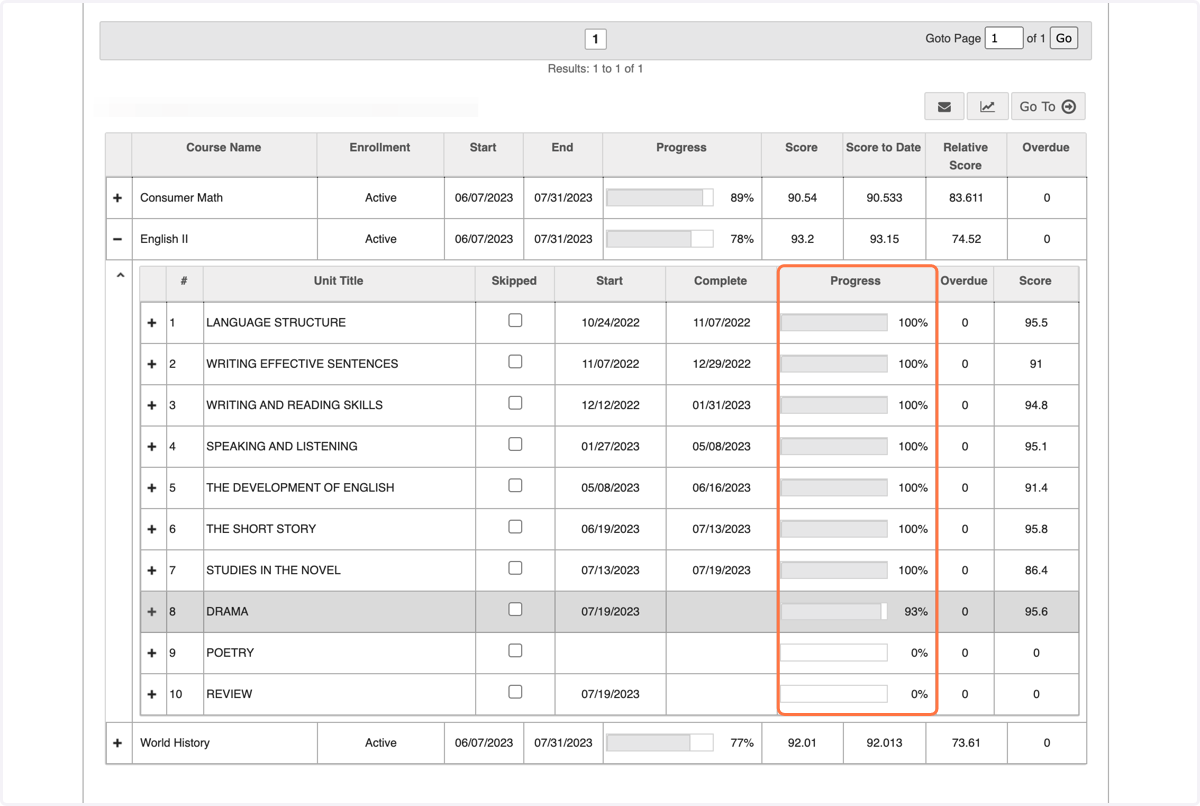Click the Go To arrow button
1200x806 pixels.
pos(1047,107)
